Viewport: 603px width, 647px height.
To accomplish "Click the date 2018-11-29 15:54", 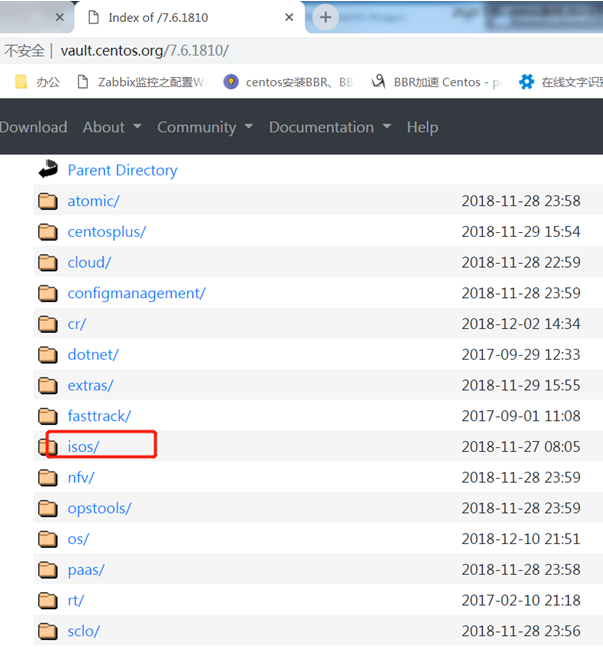I will [521, 231].
